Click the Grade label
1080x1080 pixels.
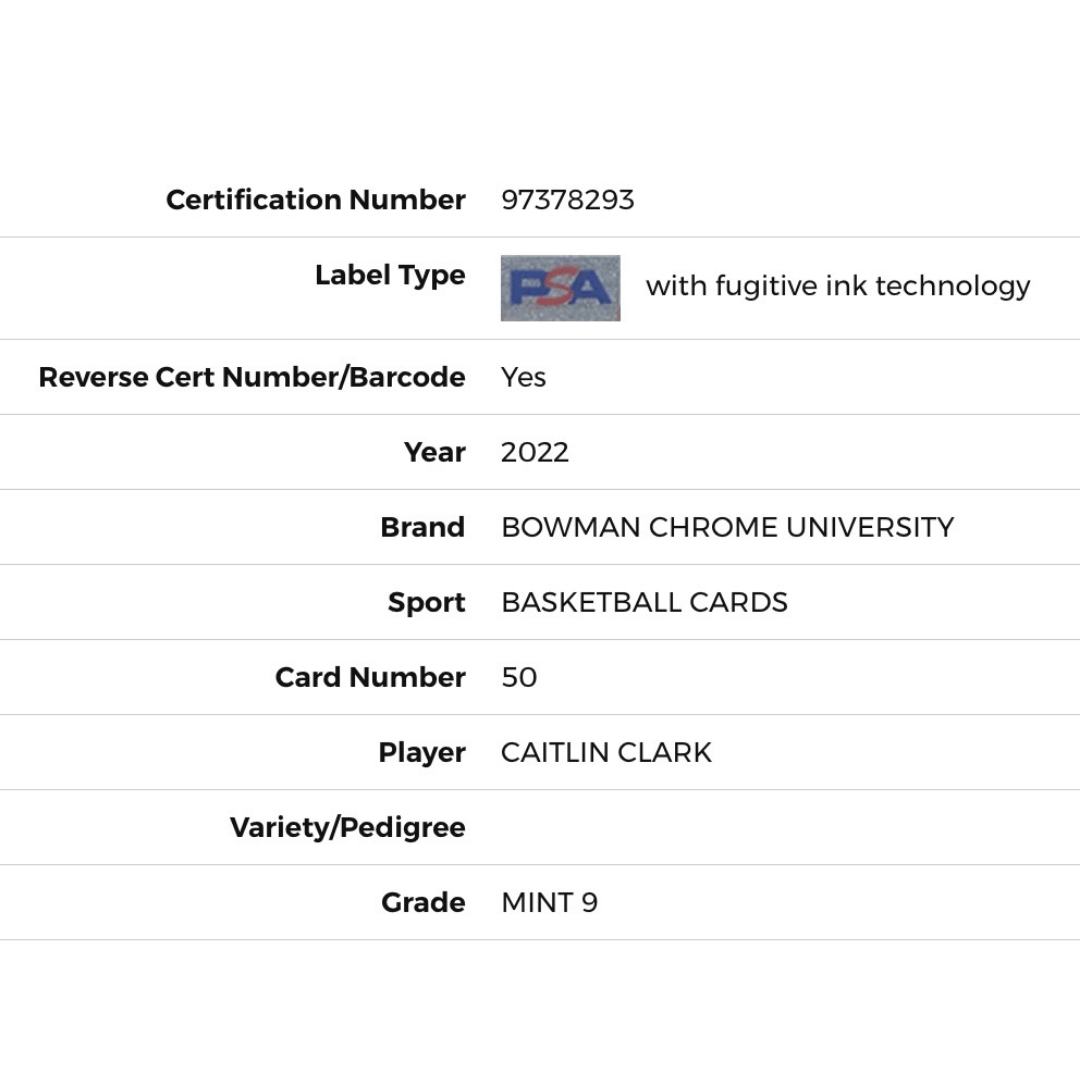tap(424, 903)
